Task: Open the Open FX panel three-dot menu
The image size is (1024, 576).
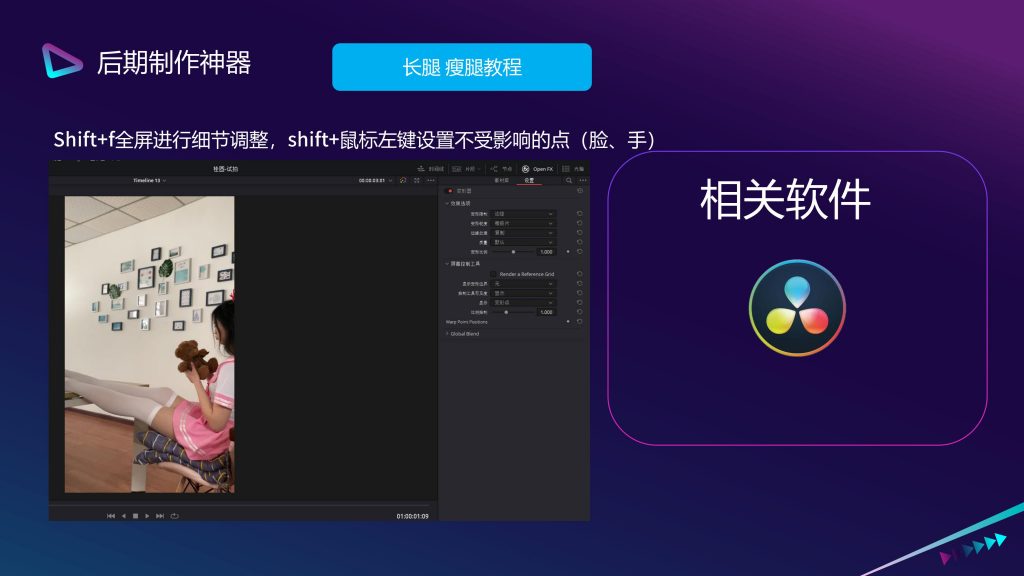Action: coord(583,180)
